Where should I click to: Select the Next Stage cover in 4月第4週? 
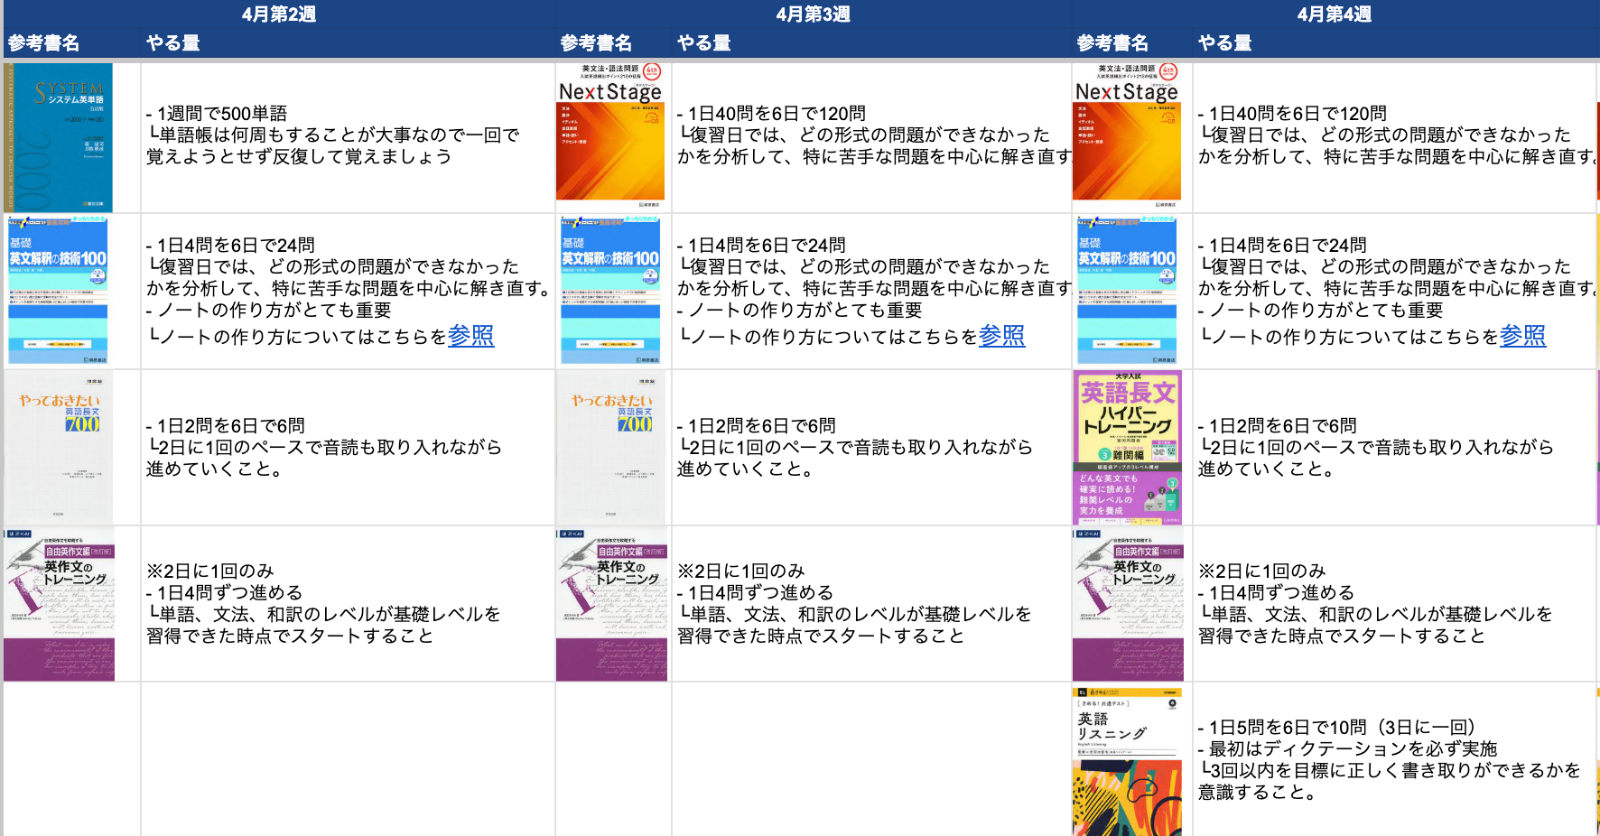(1126, 137)
